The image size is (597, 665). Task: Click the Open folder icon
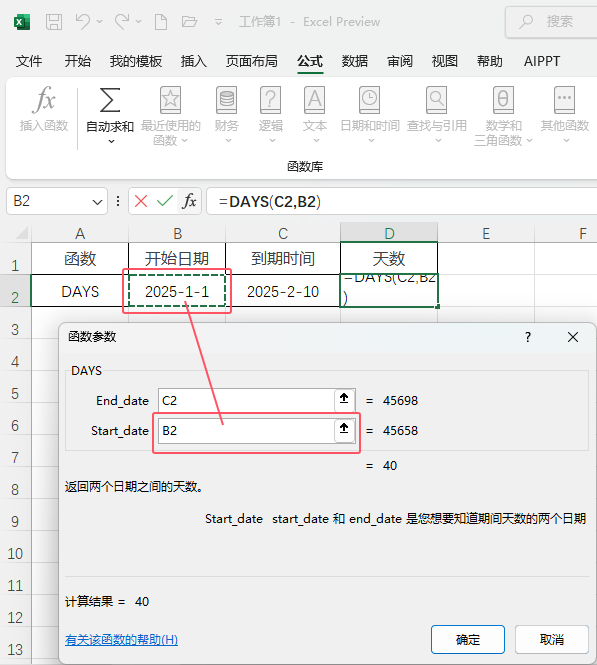pyautogui.click(x=189, y=22)
